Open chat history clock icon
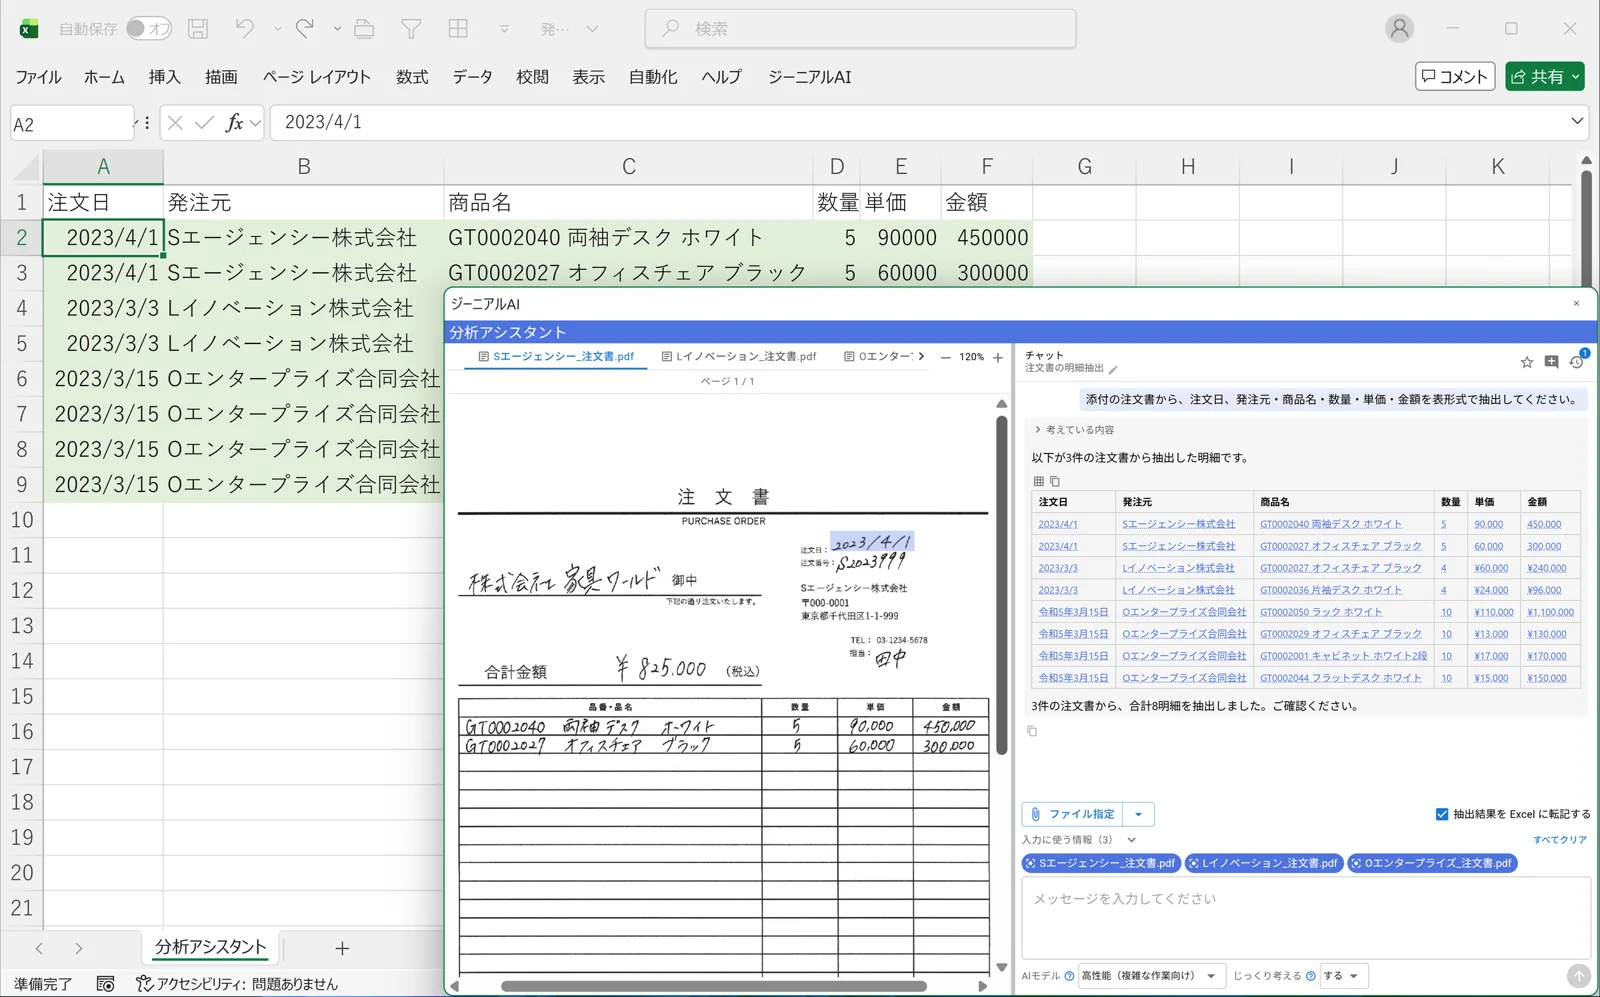The height and width of the screenshot is (997, 1600). (1576, 362)
